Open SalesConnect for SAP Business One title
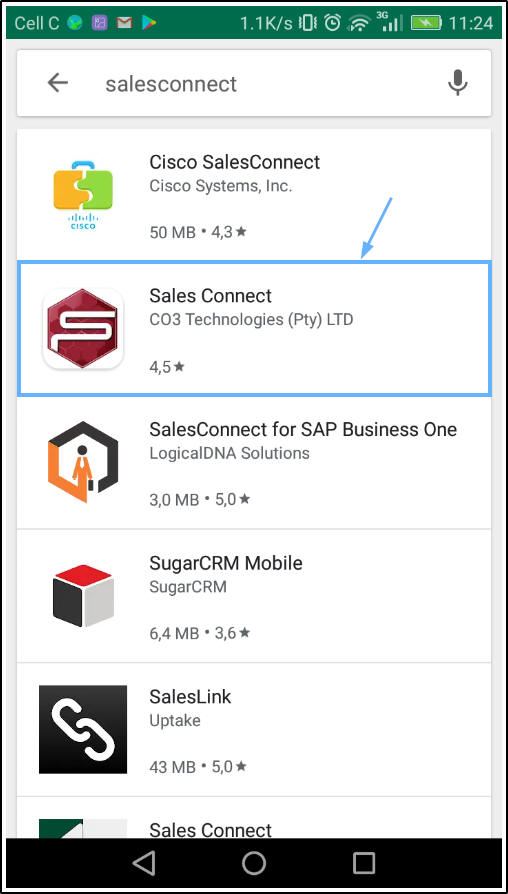Screen dimensions: 508x894 coord(303,429)
